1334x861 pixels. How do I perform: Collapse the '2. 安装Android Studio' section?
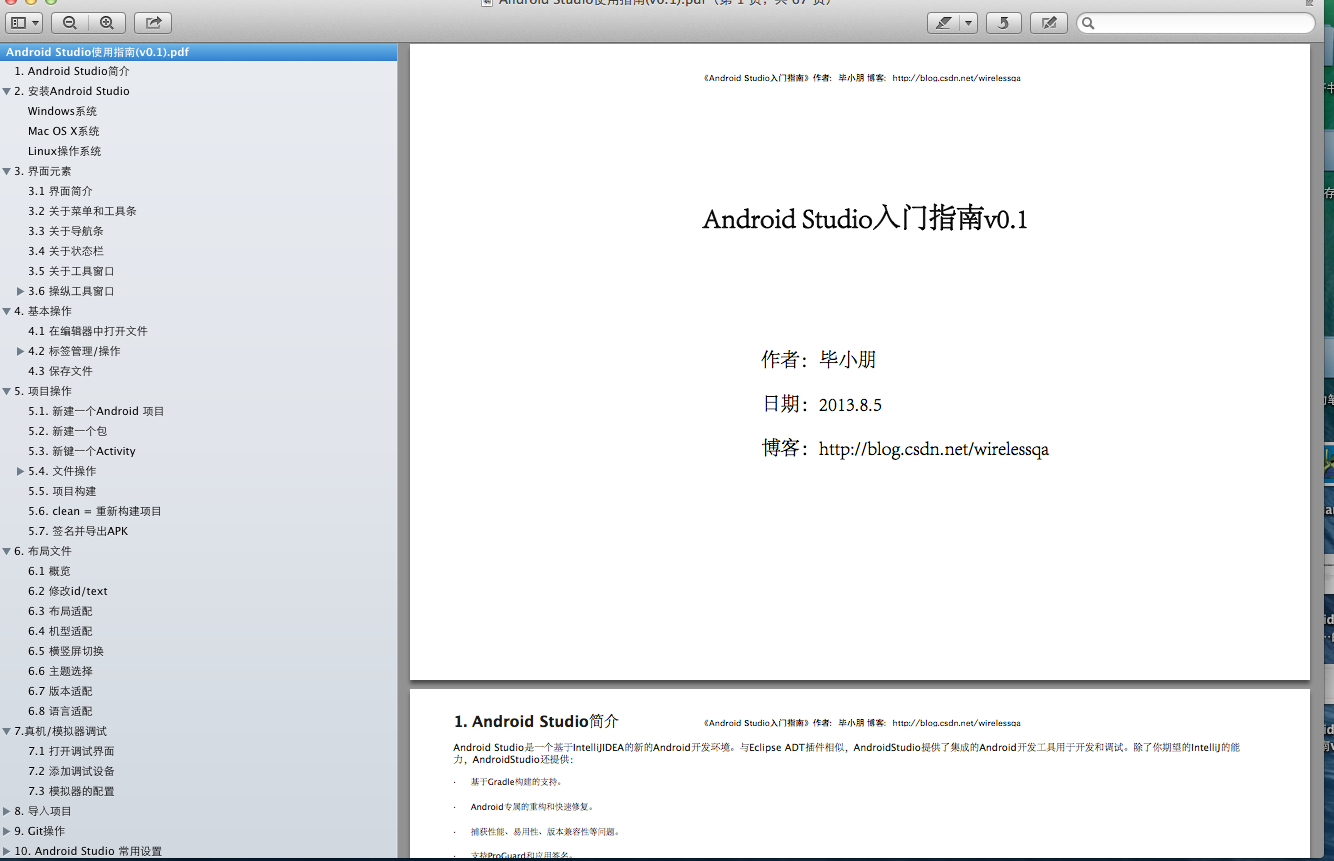[x=8, y=91]
